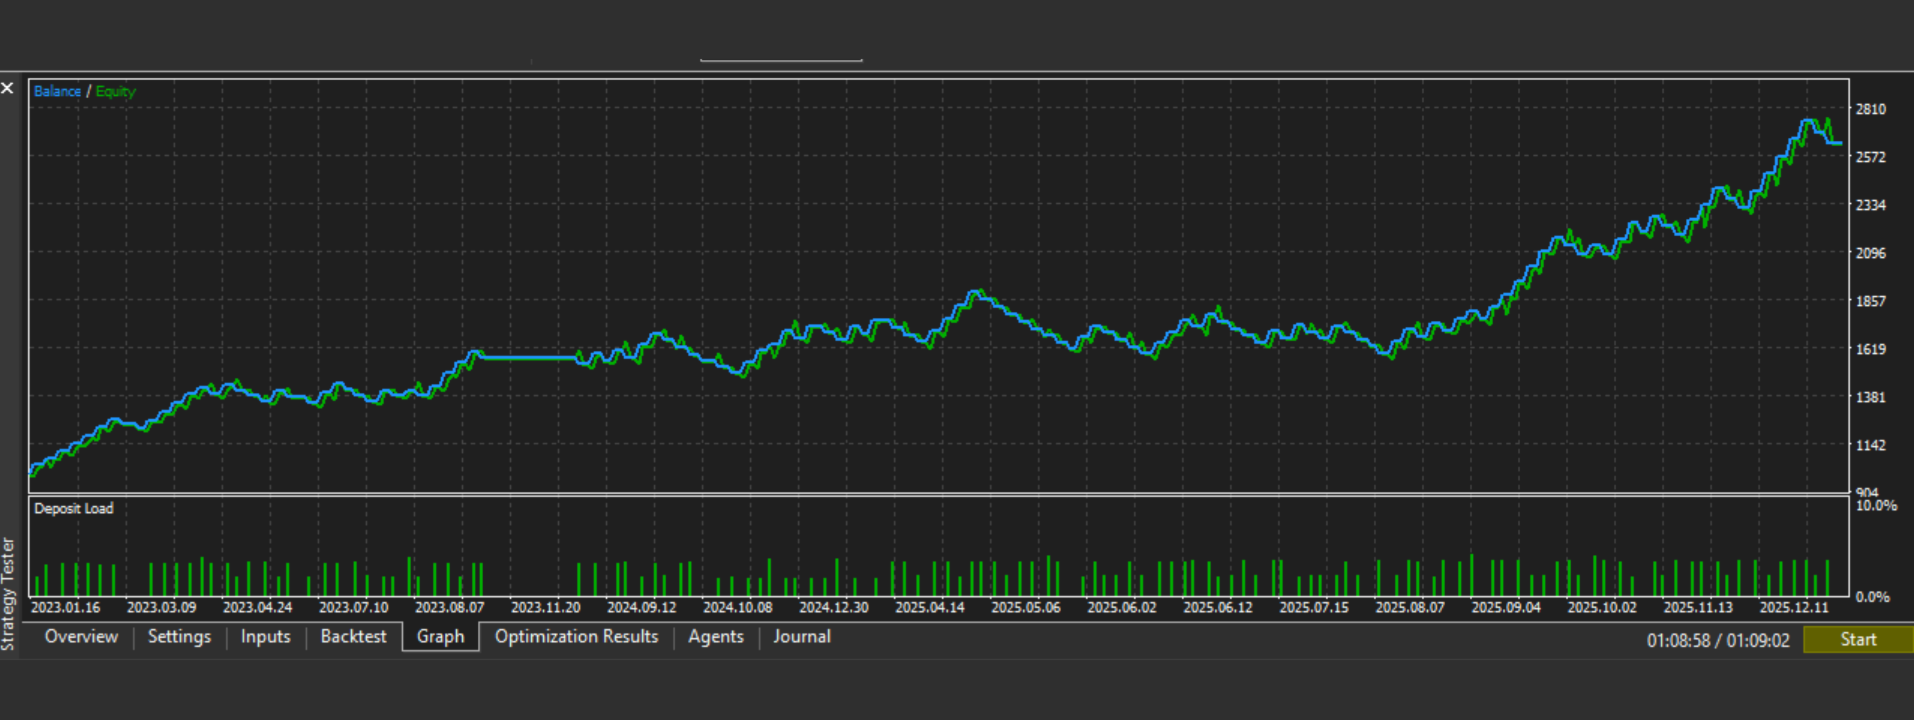
Task: Select the 2023.01.16 date axis label
Action: click(x=65, y=607)
